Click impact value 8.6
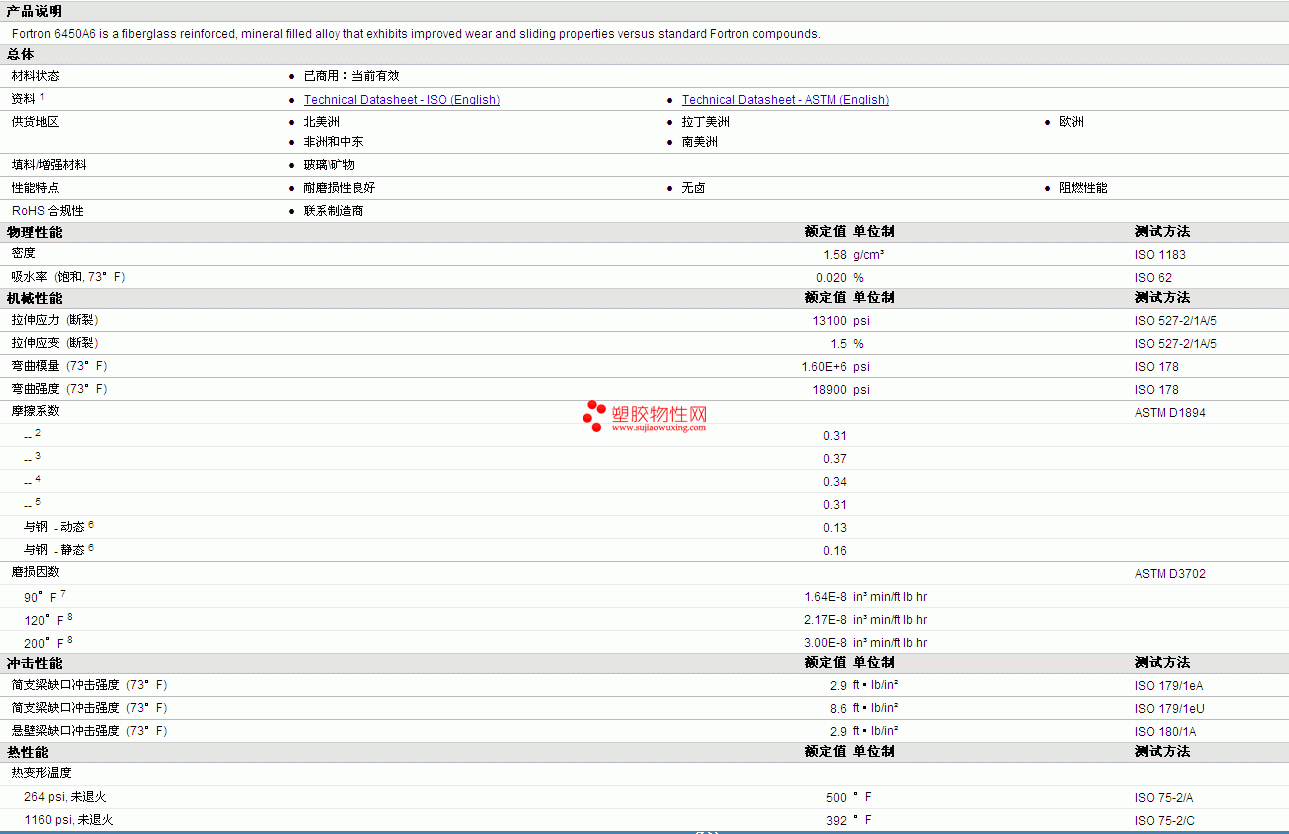Screen dimensions: 1289x834 pyautogui.click(x=838, y=708)
